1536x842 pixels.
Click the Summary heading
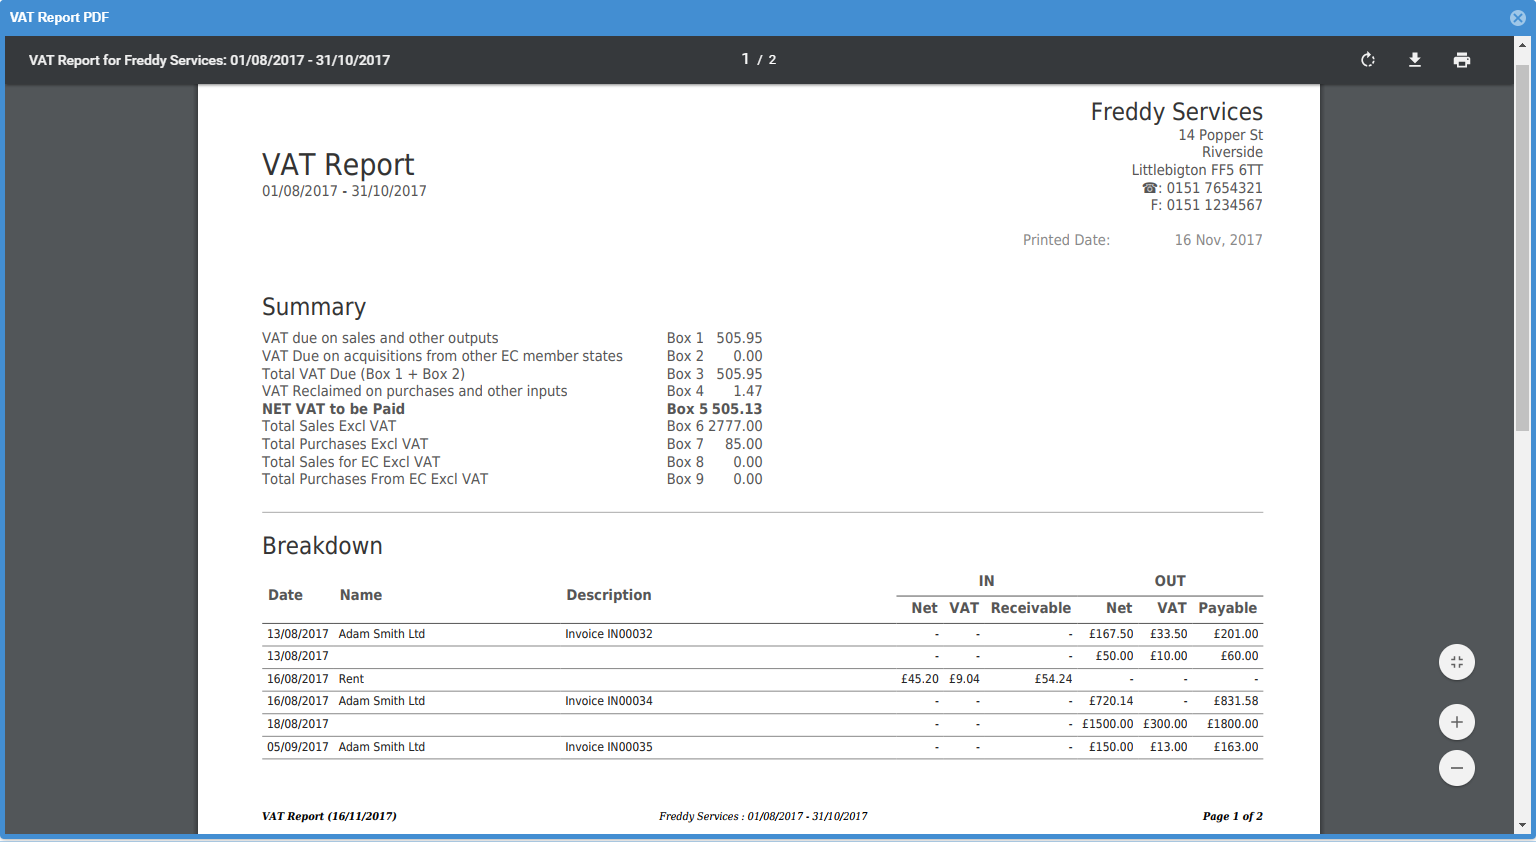(x=313, y=307)
